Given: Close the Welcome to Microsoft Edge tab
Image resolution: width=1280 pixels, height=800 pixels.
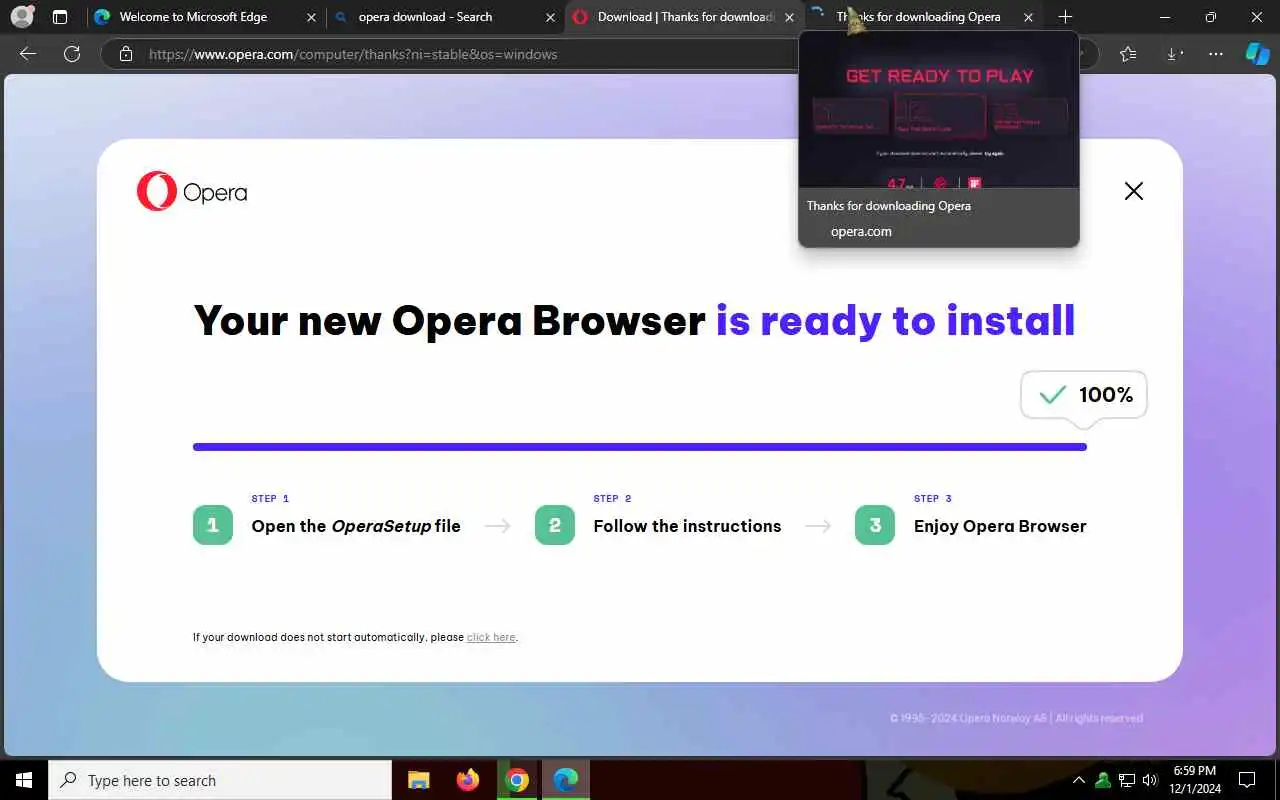Looking at the screenshot, I should point(311,17).
